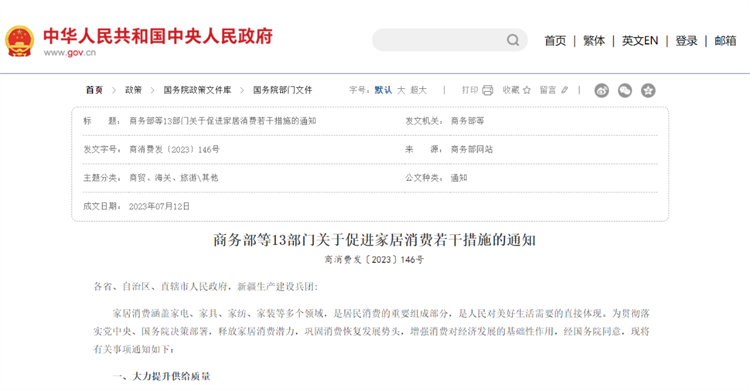Share via WeChat icon
Viewport: 750px width, 391px height.
[625, 90]
